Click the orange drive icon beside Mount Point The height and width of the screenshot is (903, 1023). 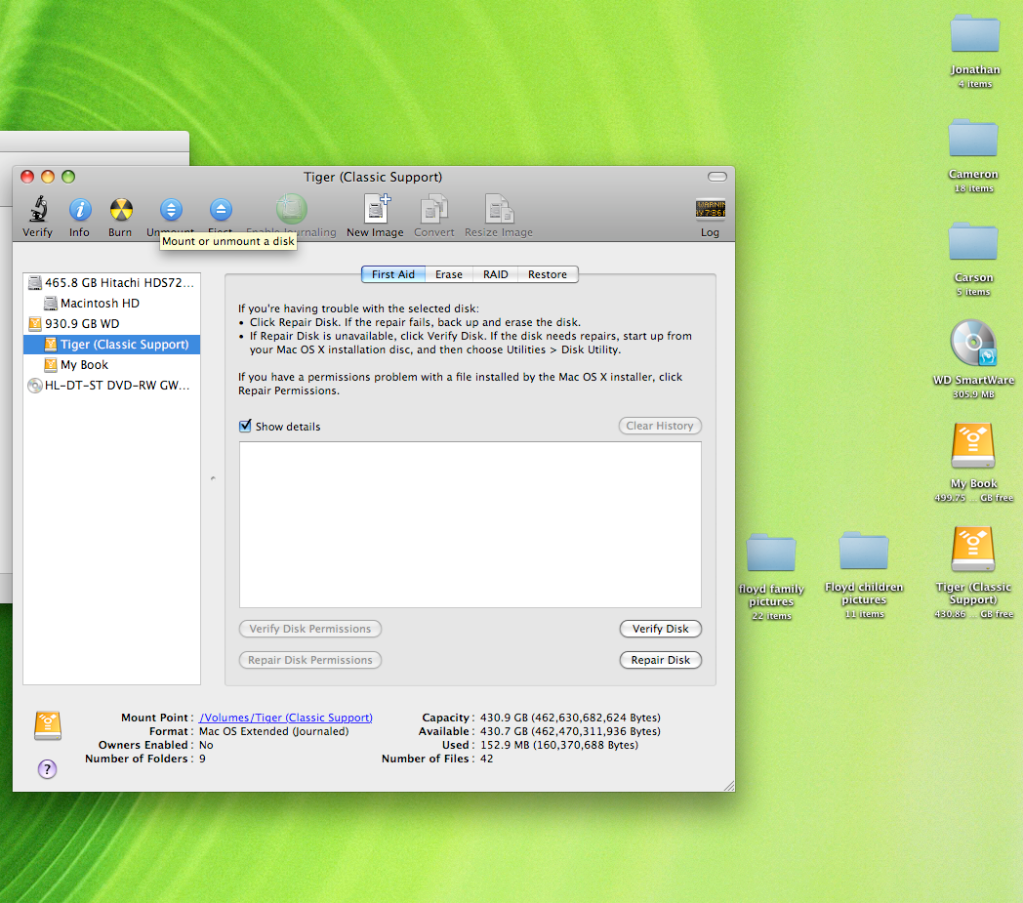pos(48,726)
